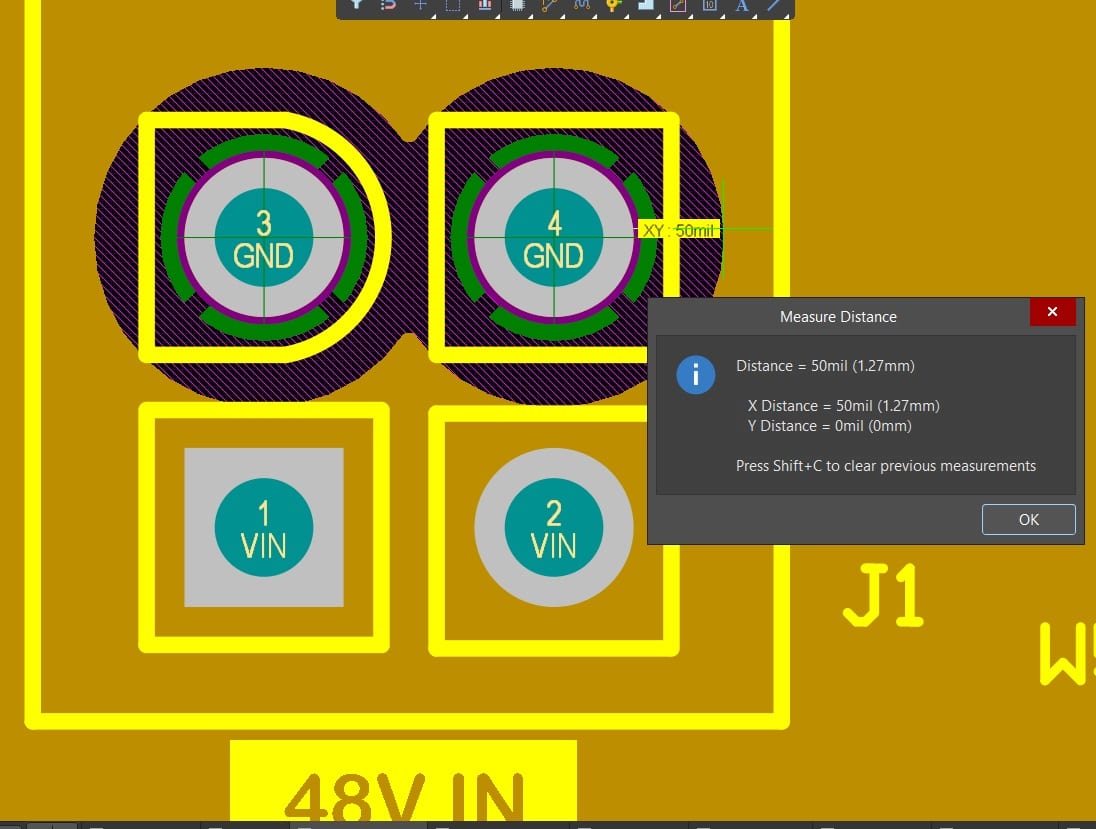This screenshot has height=829, width=1096.
Task: Click the Y Distance = 0mil line
Action: tap(830, 426)
